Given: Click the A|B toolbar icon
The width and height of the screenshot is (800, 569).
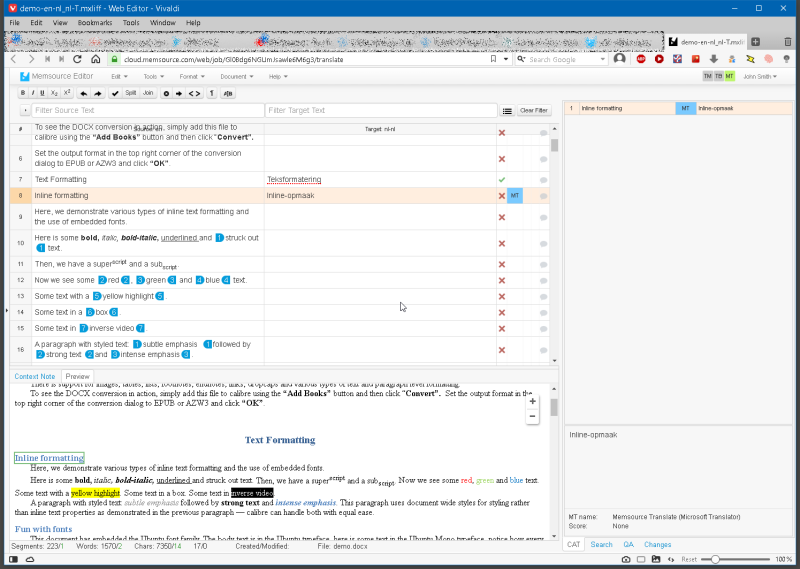Looking at the screenshot, I should tap(228, 93).
